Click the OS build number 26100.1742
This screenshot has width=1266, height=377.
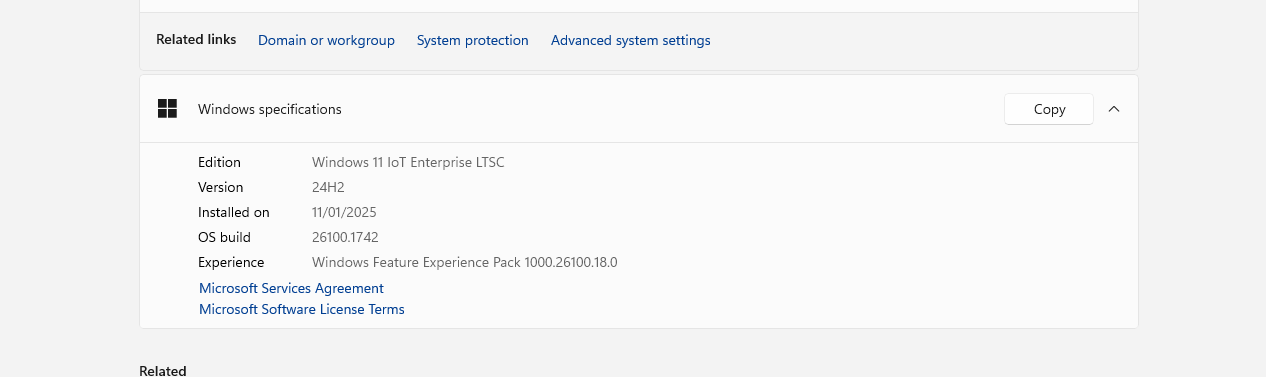[x=345, y=237]
